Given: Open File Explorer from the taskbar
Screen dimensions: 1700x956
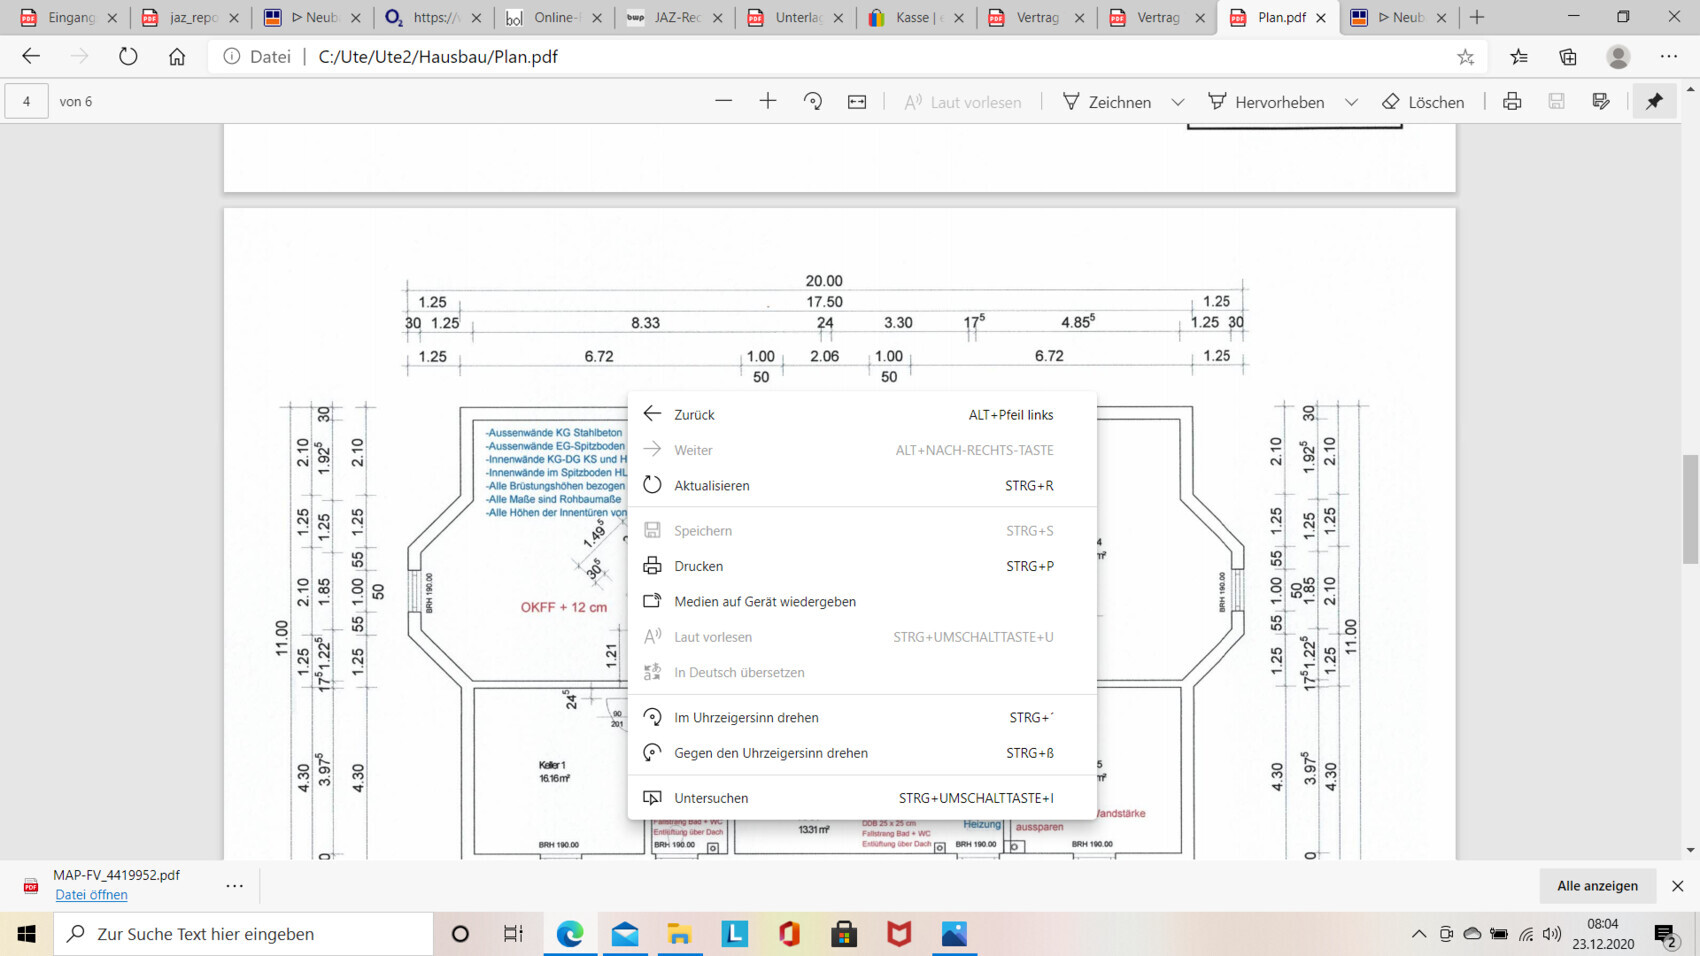Looking at the screenshot, I should [679, 934].
